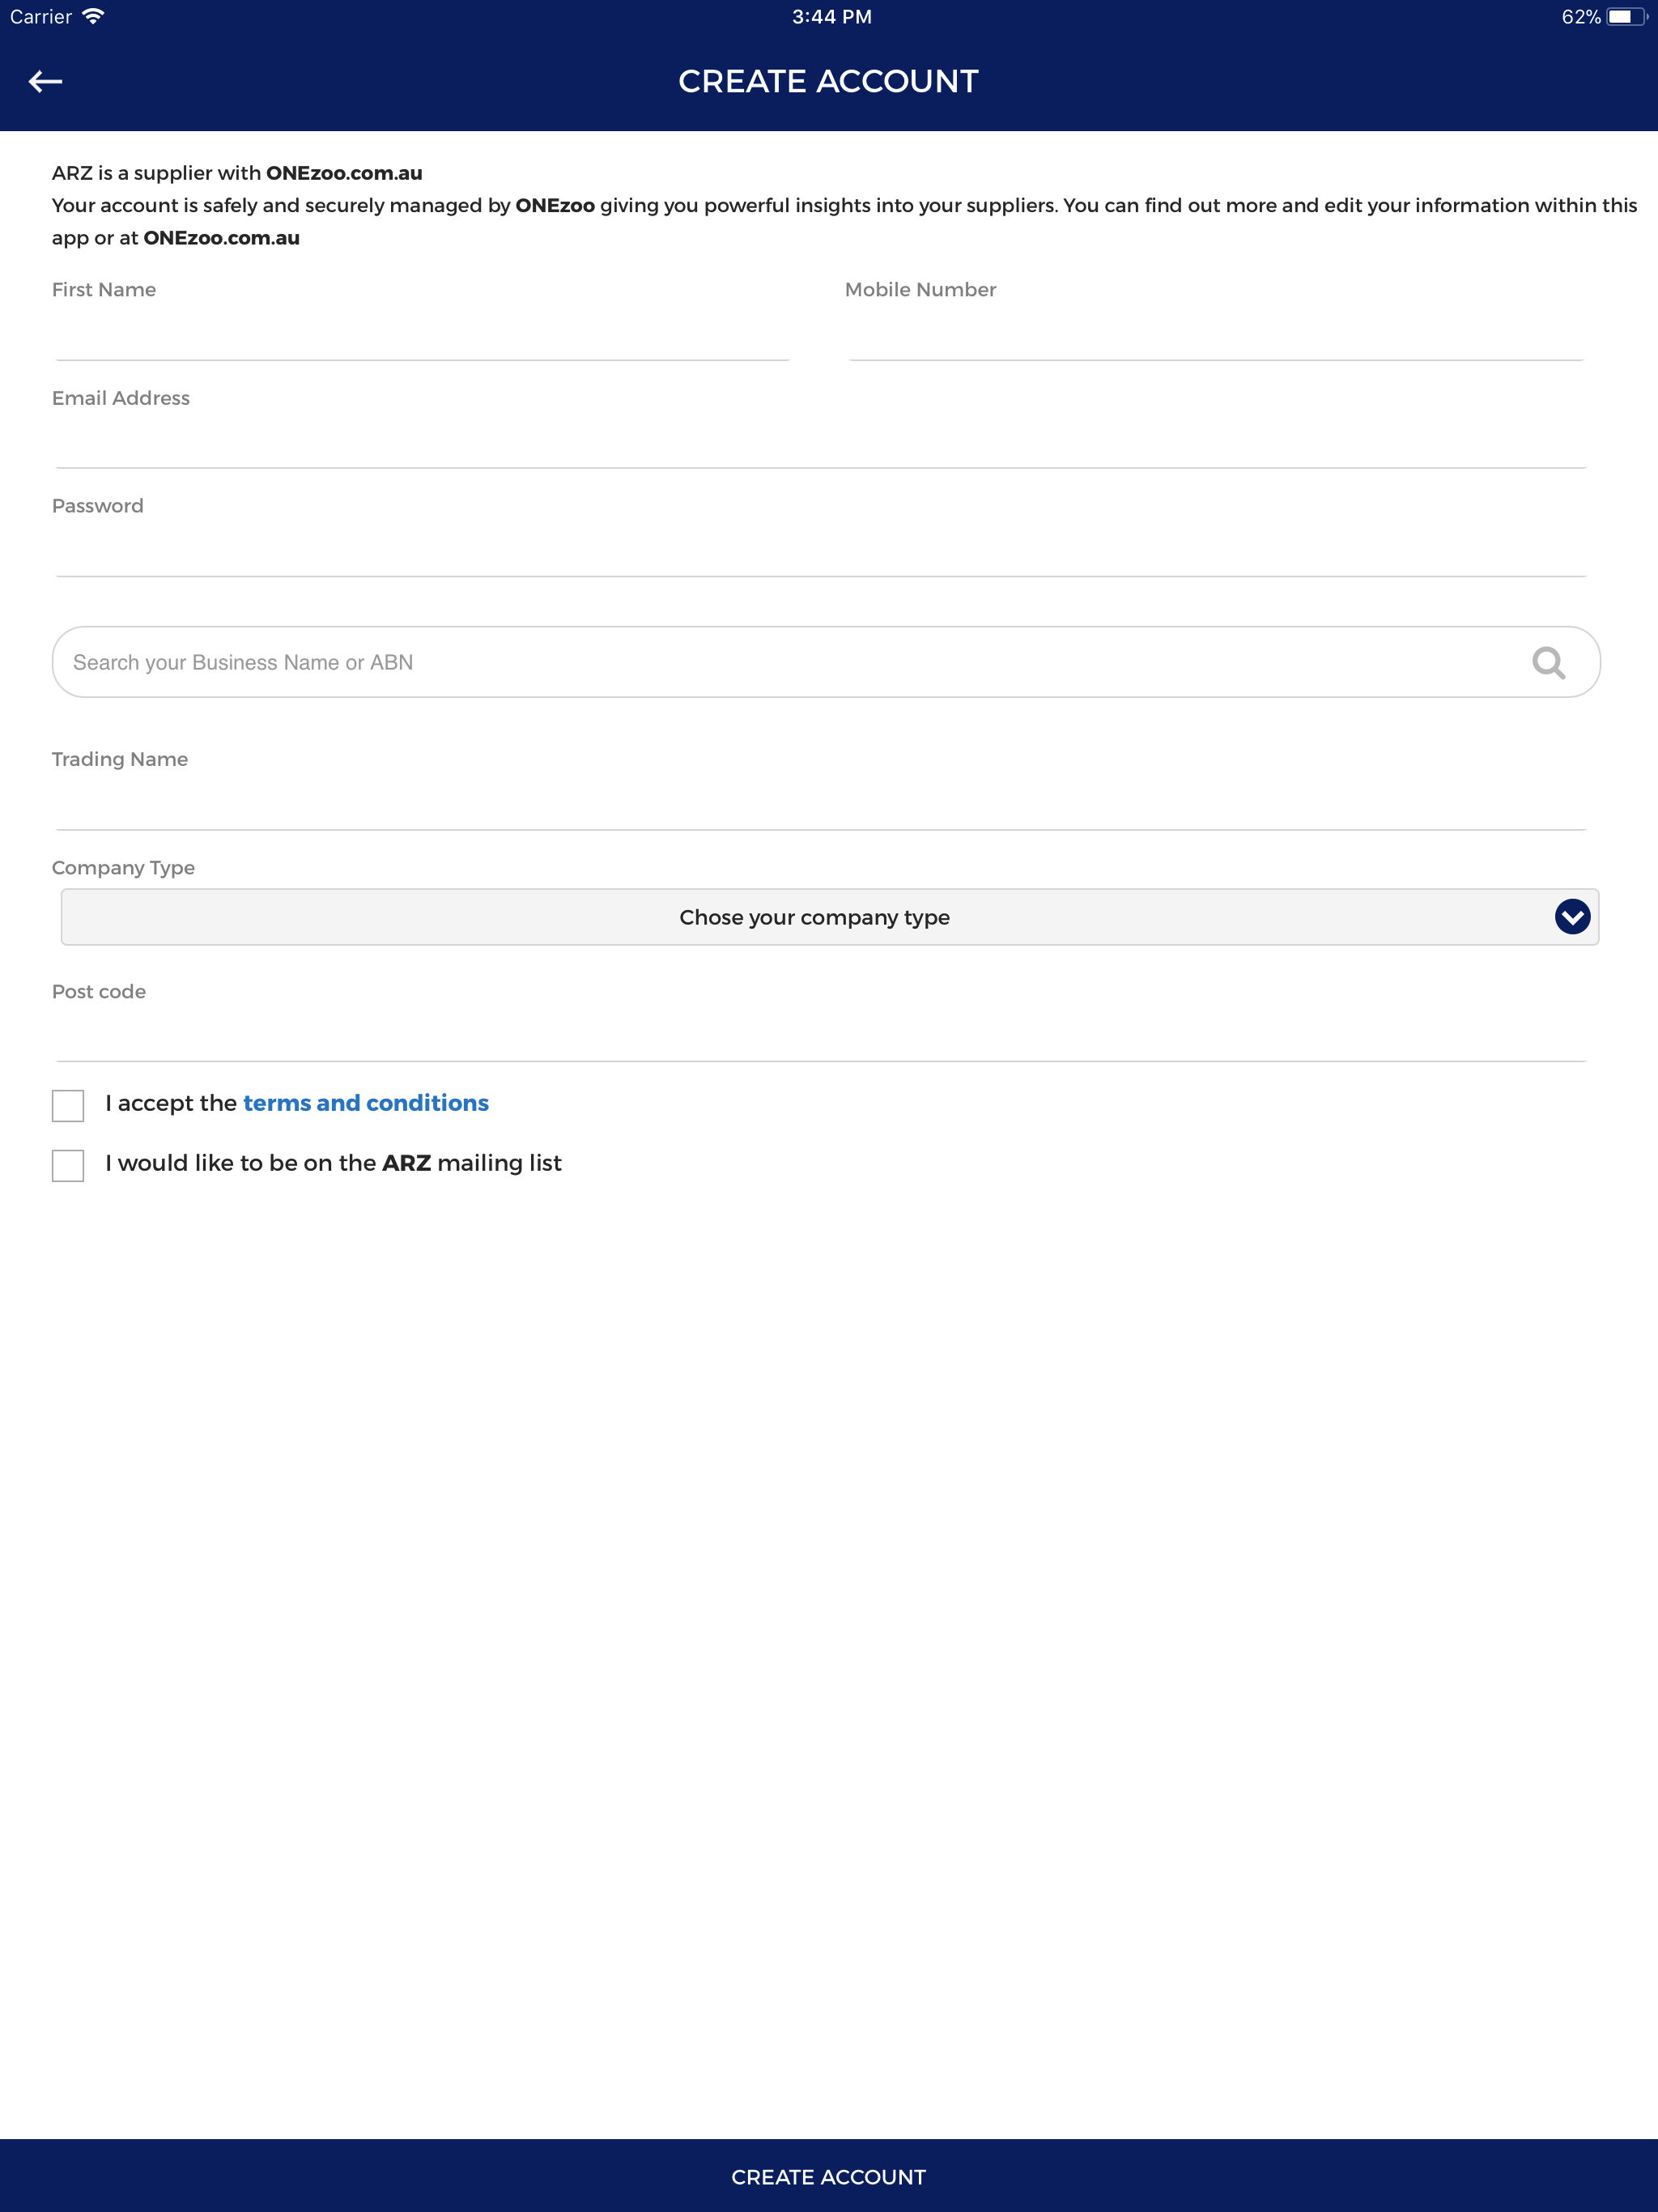Tap the 'ONEzoo.com.au' text in first line

344,173
